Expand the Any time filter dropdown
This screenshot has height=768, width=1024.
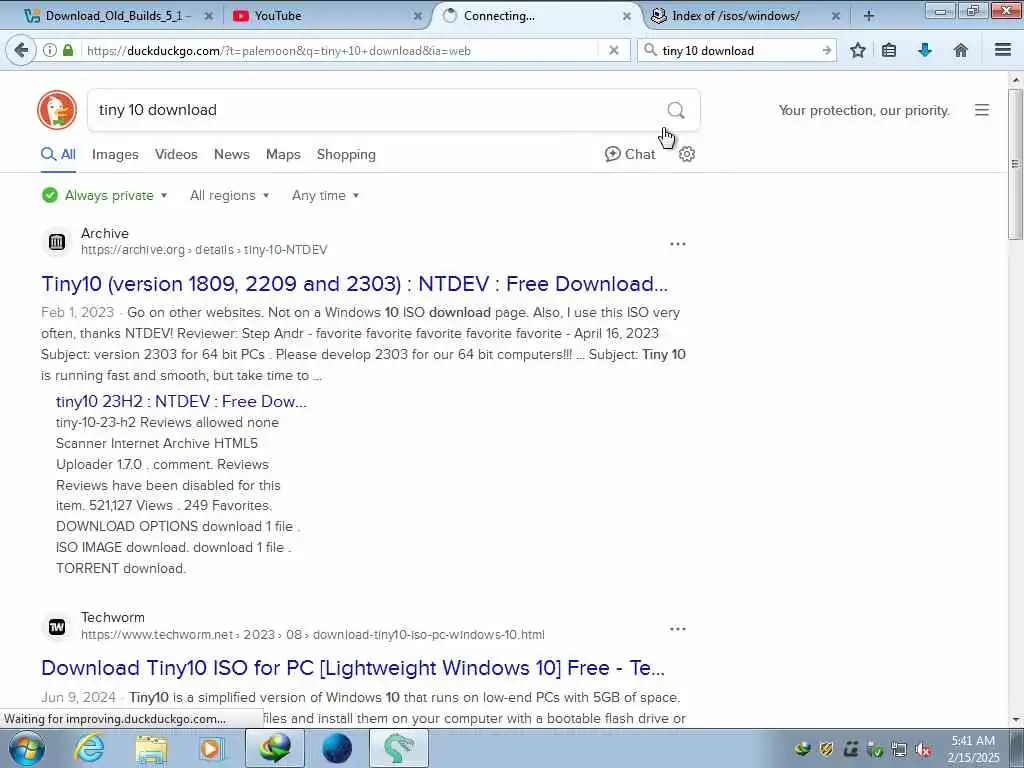pos(325,195)
